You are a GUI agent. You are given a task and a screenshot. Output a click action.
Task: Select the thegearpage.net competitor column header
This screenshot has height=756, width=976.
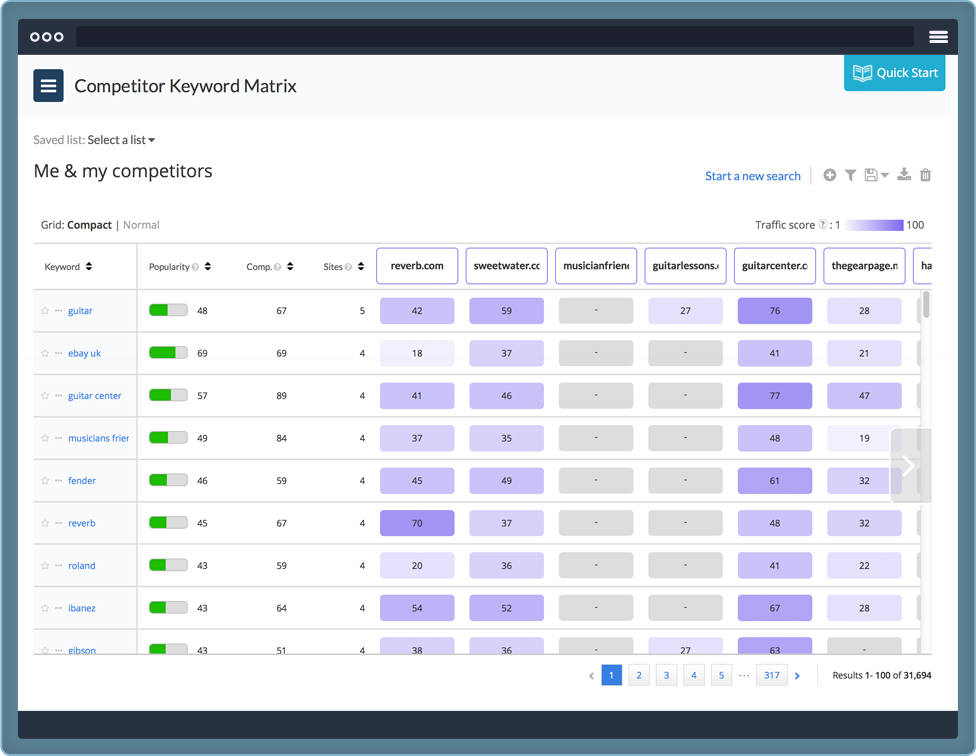pos(865,266)
